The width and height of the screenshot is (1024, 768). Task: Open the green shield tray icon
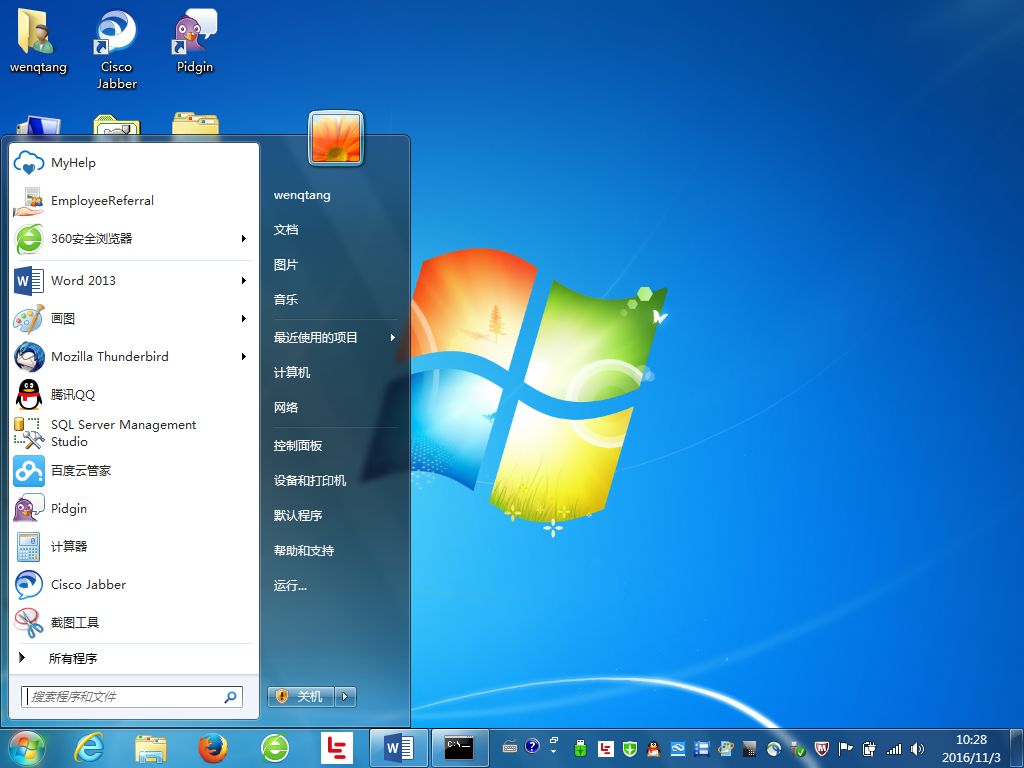[630, 748]
